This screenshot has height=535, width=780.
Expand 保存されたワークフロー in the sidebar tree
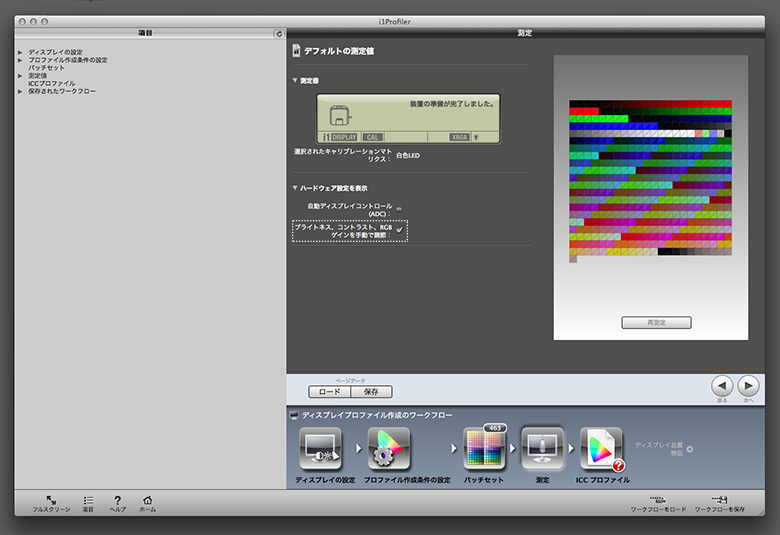pyautogui.click(x=20, y=92)
